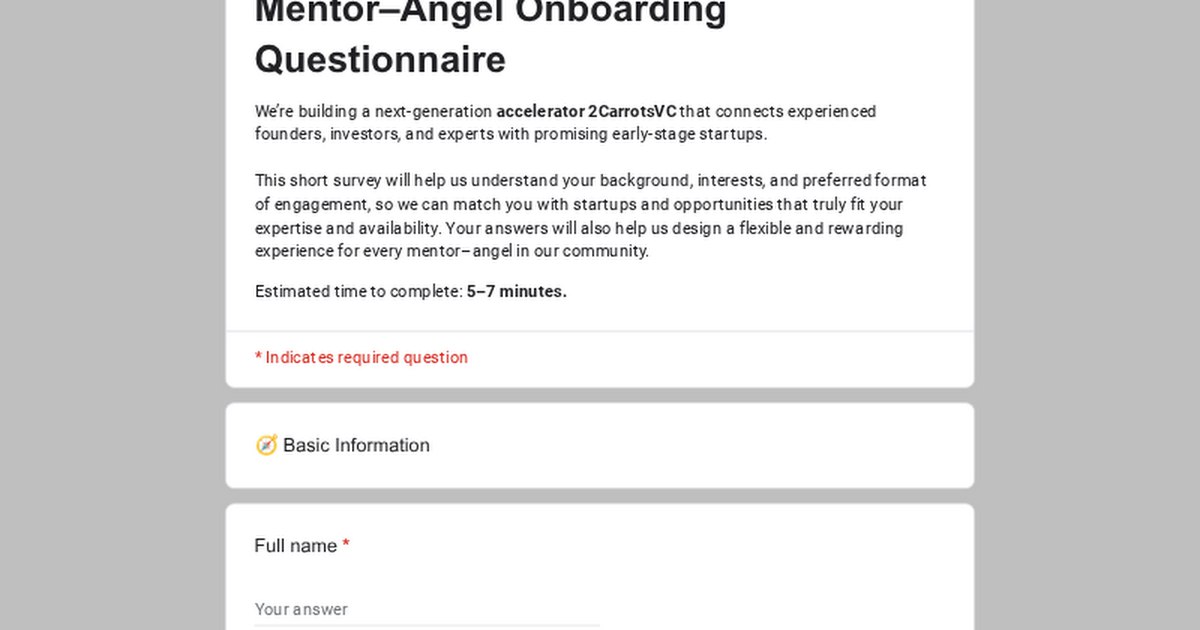
Task: Click the word Questionnaire in the form title
Action: coord(380,60)
